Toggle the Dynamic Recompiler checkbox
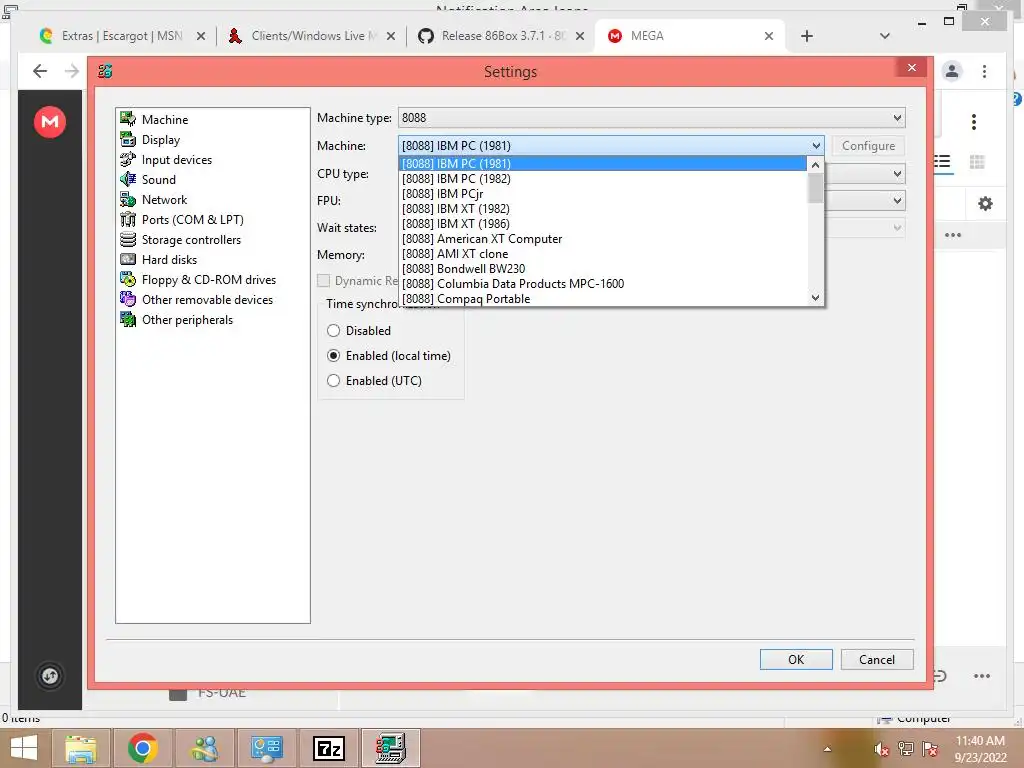1024x768 pixels. point(323,281)
